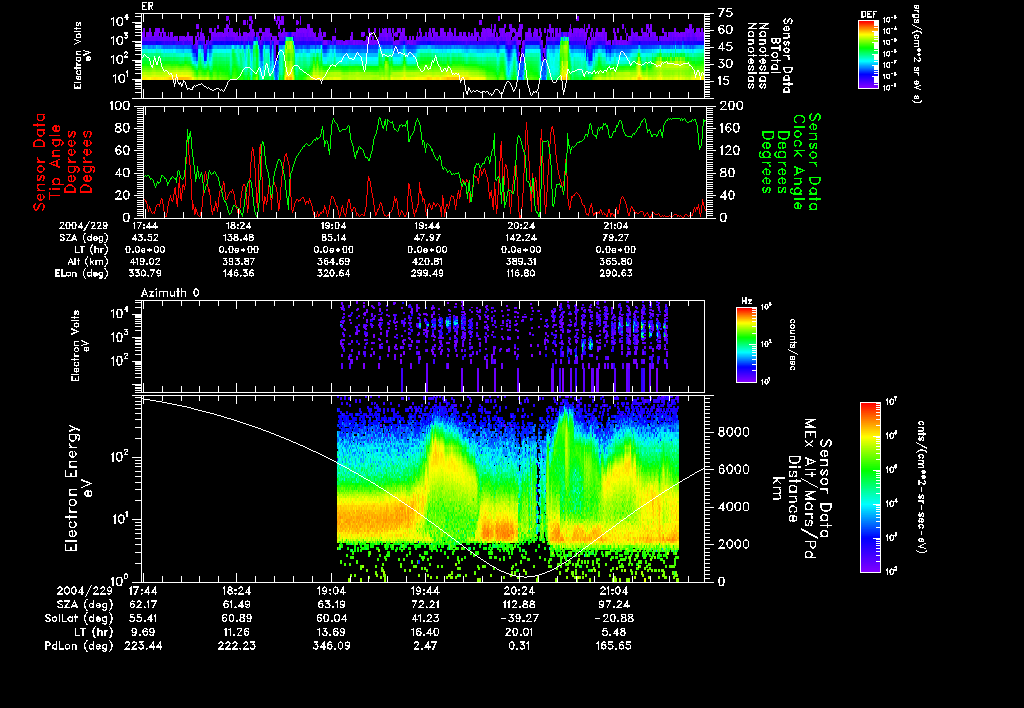Click the cnts/(cm**2-sr-sec-eV) color bar
The height and width of the screenshot is (708, 1024).
click(870, 487)
